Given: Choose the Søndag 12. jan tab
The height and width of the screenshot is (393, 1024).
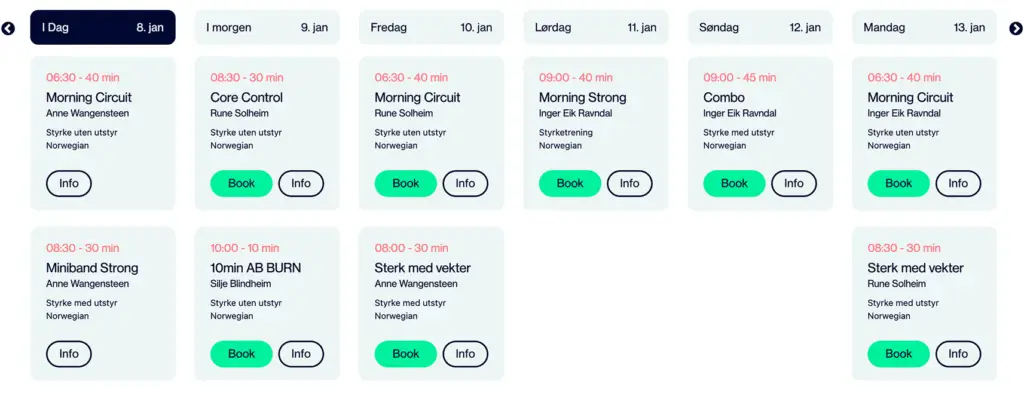Looking at the screenshot, I should [x=760, y=27].
